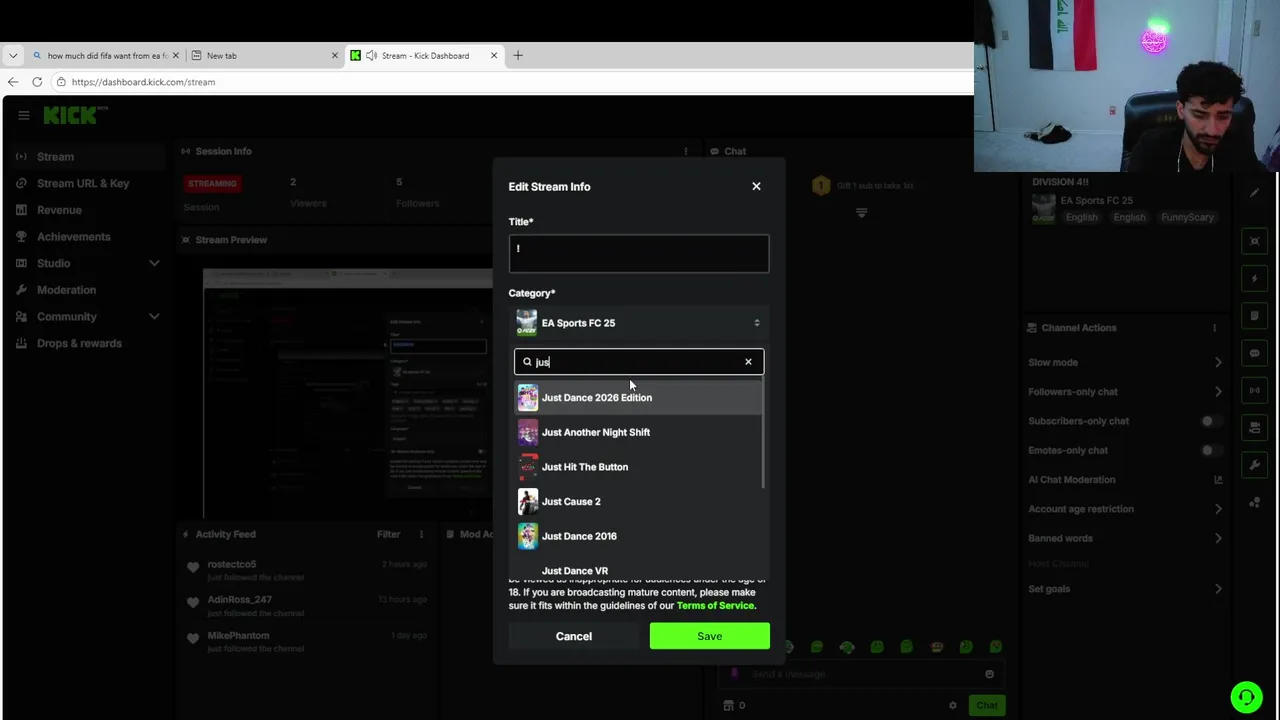Click MikePhantom in Activity Feed

click(238, 636)
